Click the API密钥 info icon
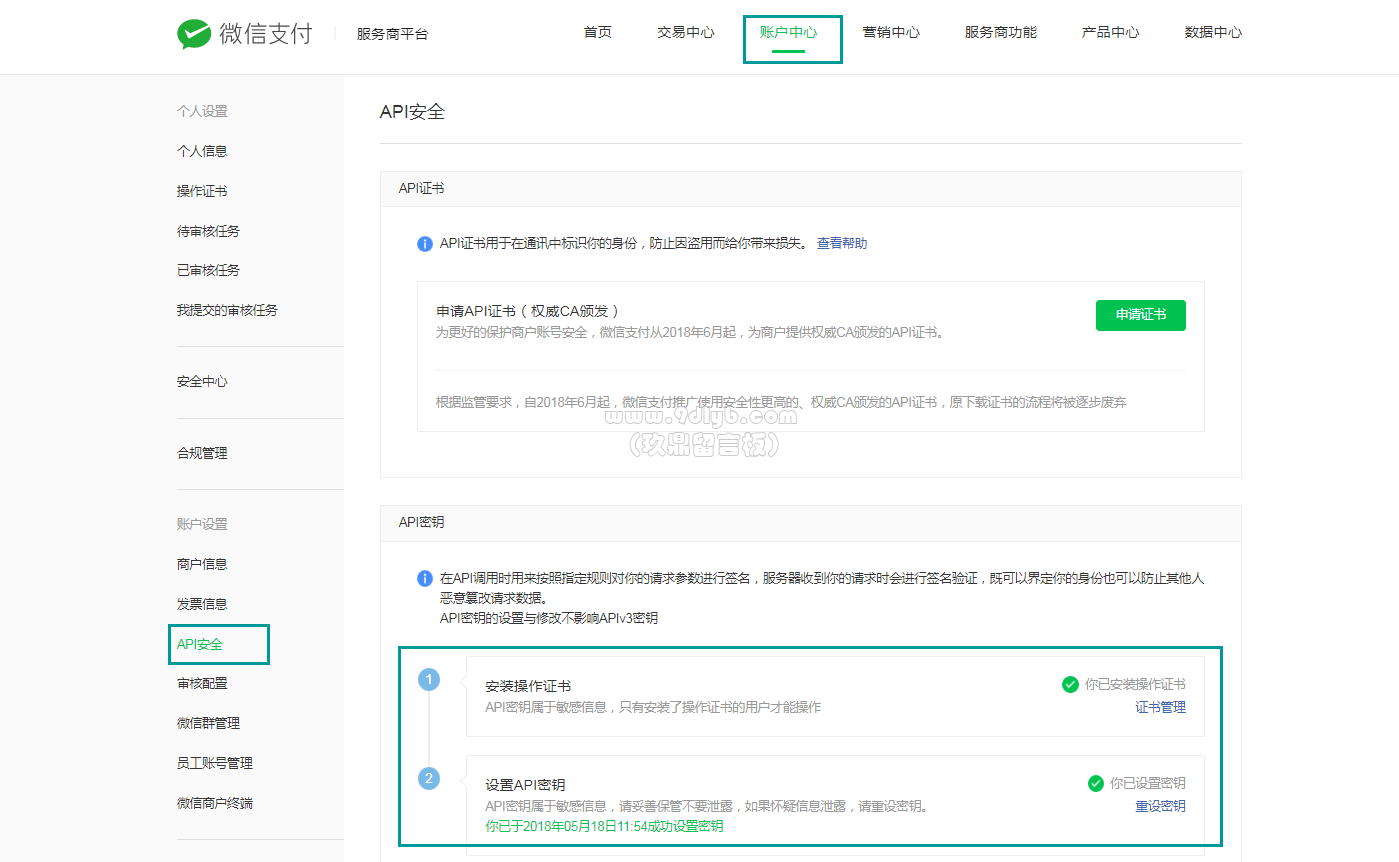The width and height of the screenshot is (1399, 862). 425,579
